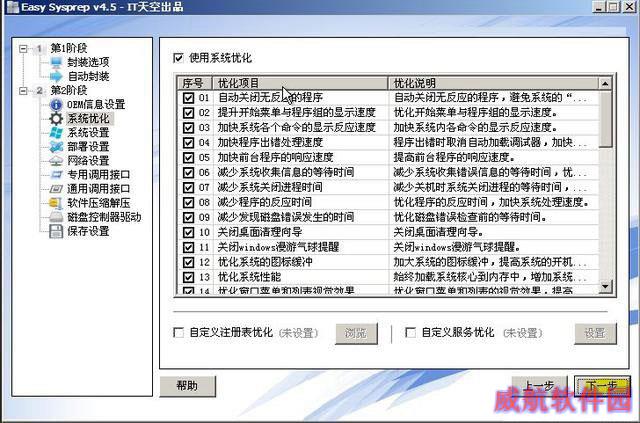Select 封装选项 in the tree
Image resolution: width=640 pixels, height=423 pixels.
click(x=88, y=62)
